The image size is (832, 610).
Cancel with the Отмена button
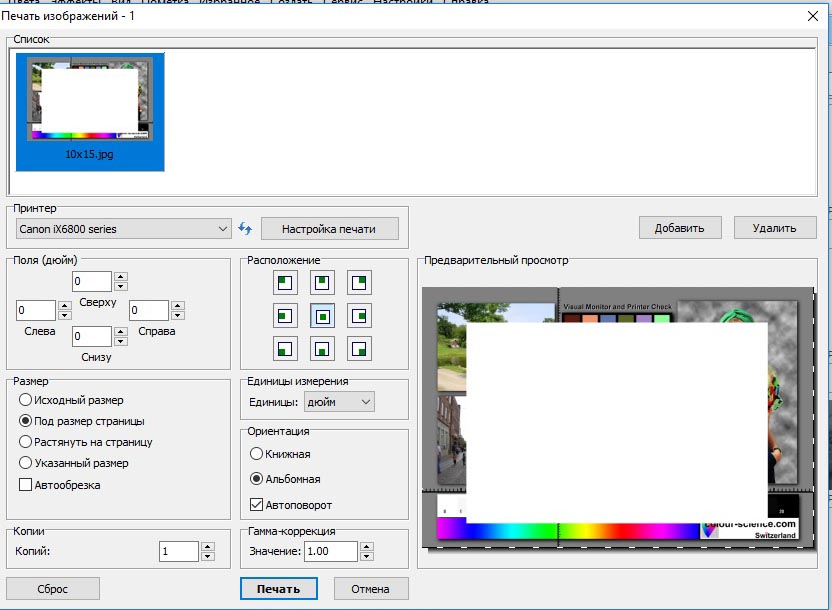[x=371, y=589]
